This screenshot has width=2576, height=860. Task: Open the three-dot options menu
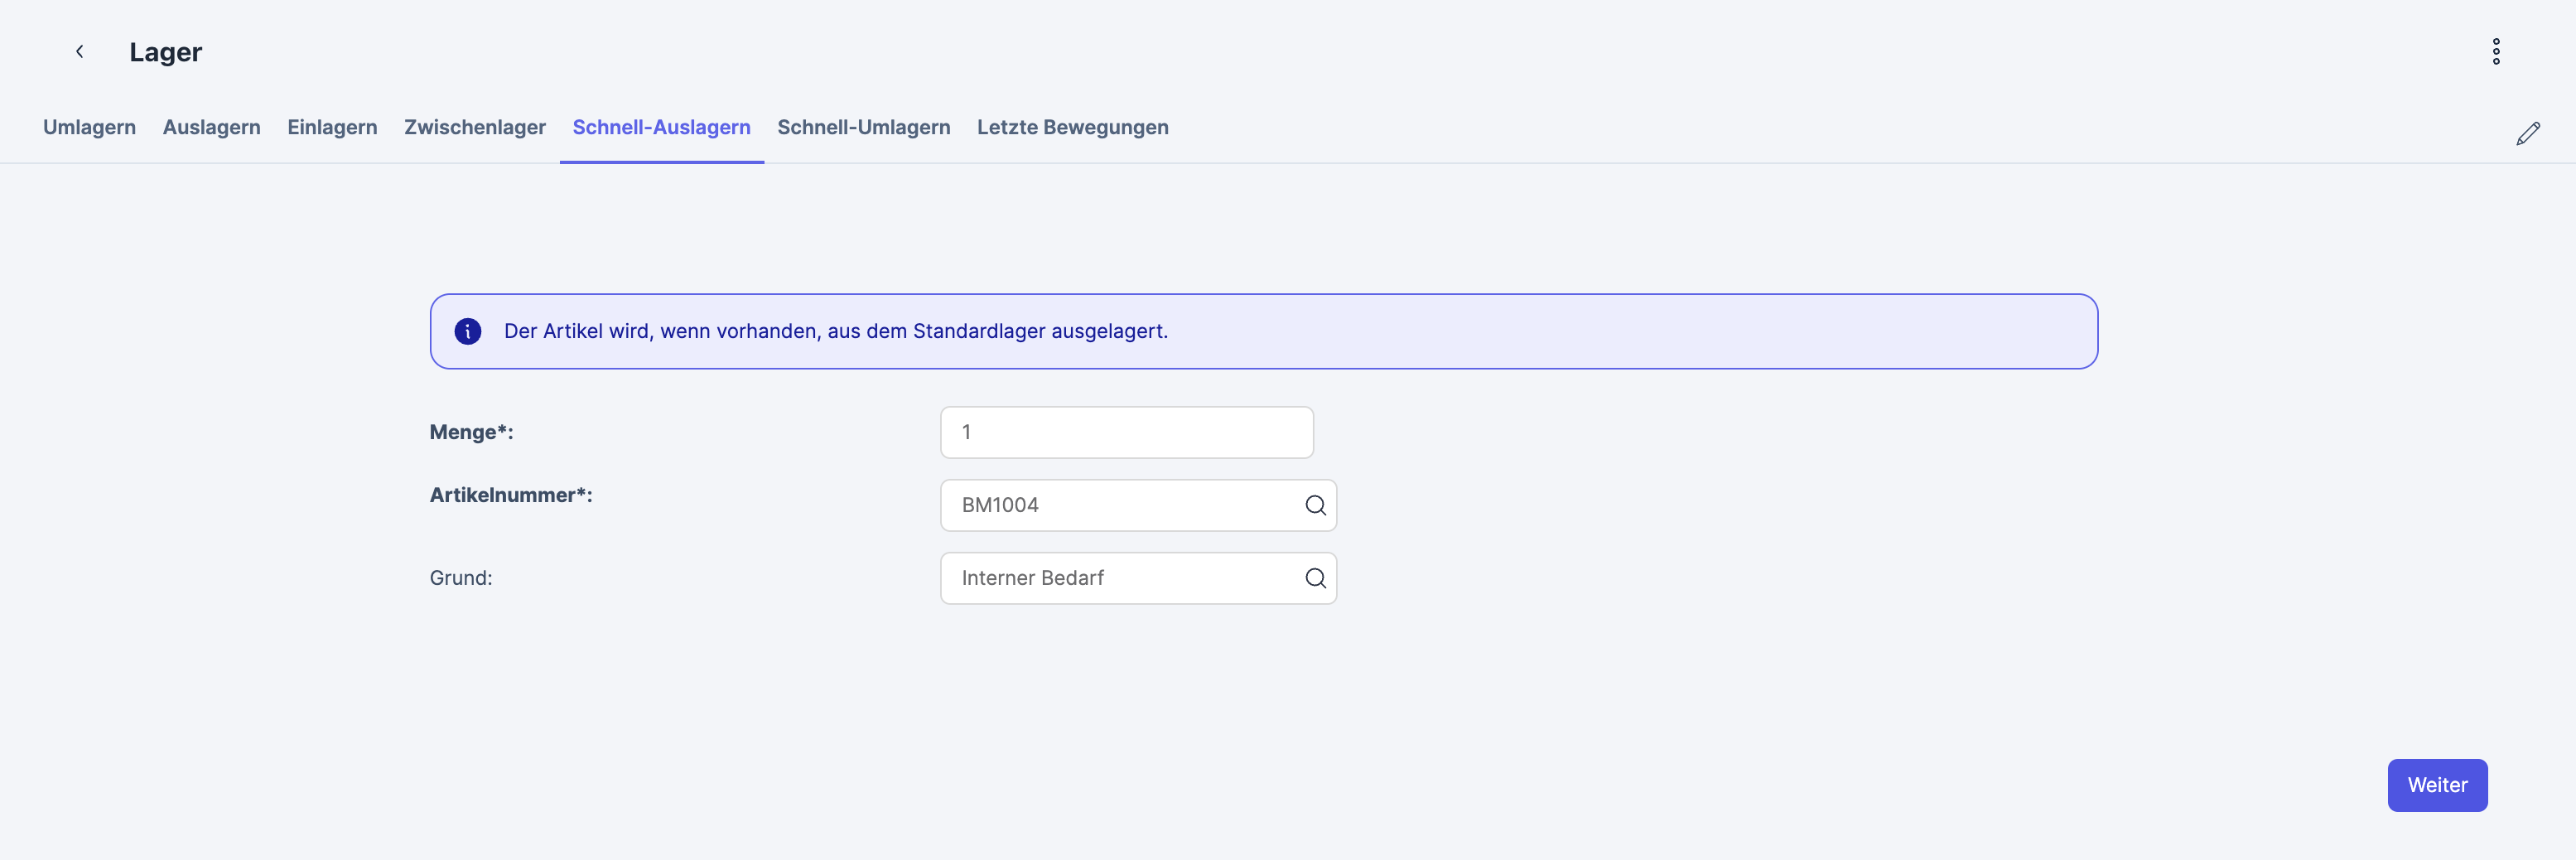click(x=2495, y=52)
